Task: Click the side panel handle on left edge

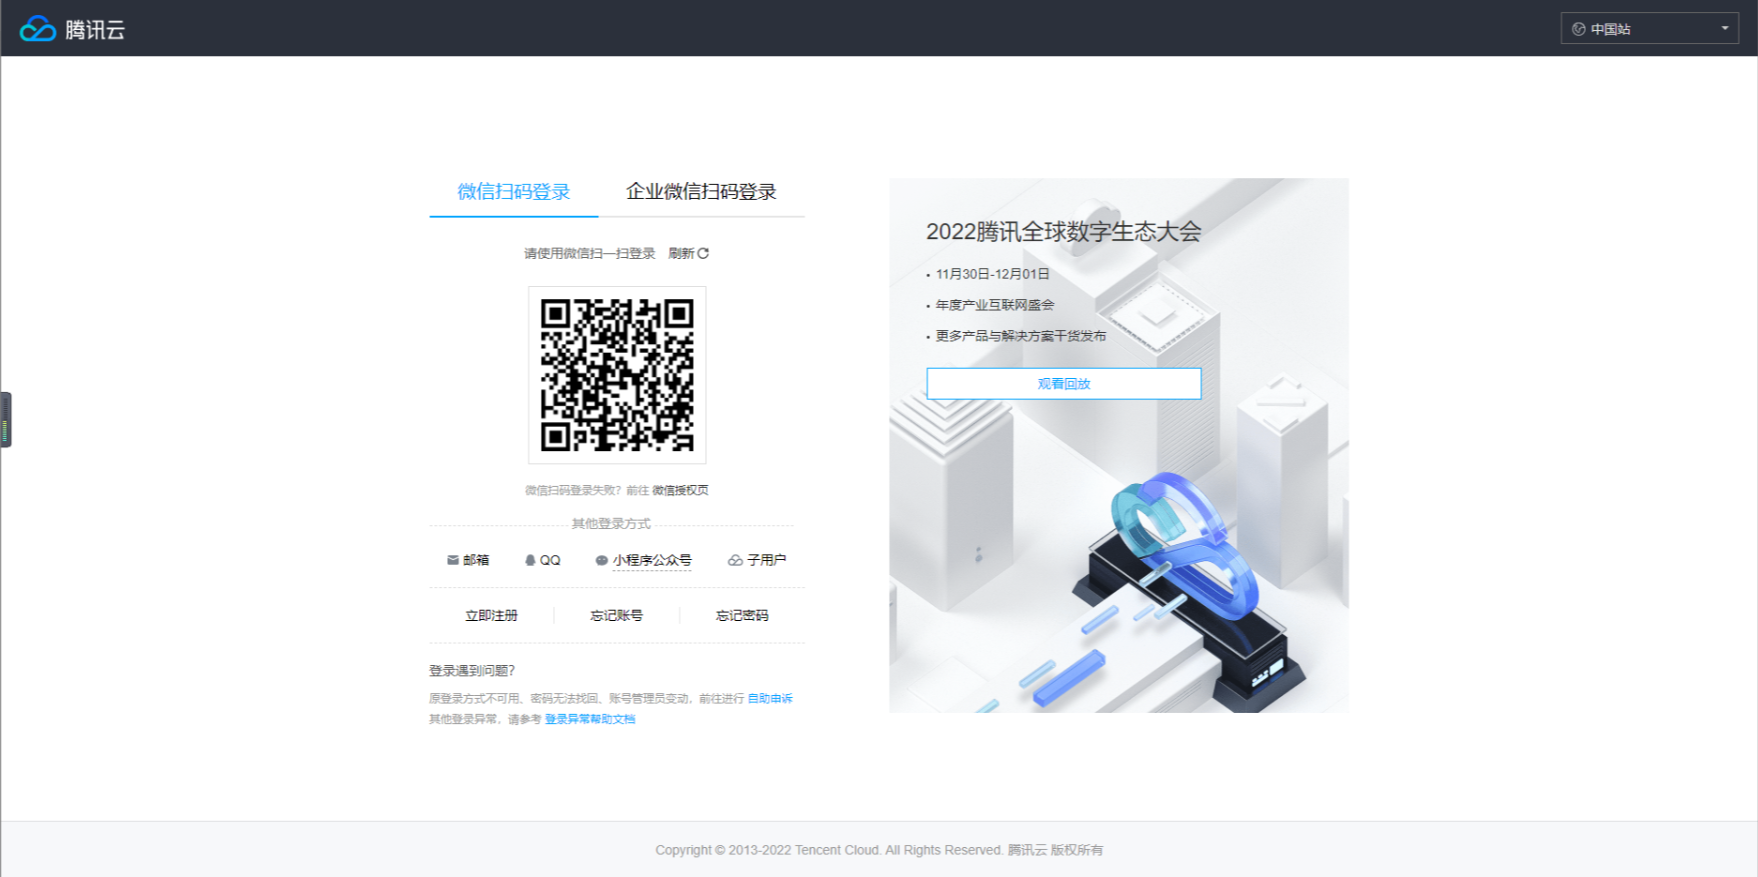Action: [x=6, y=419]
